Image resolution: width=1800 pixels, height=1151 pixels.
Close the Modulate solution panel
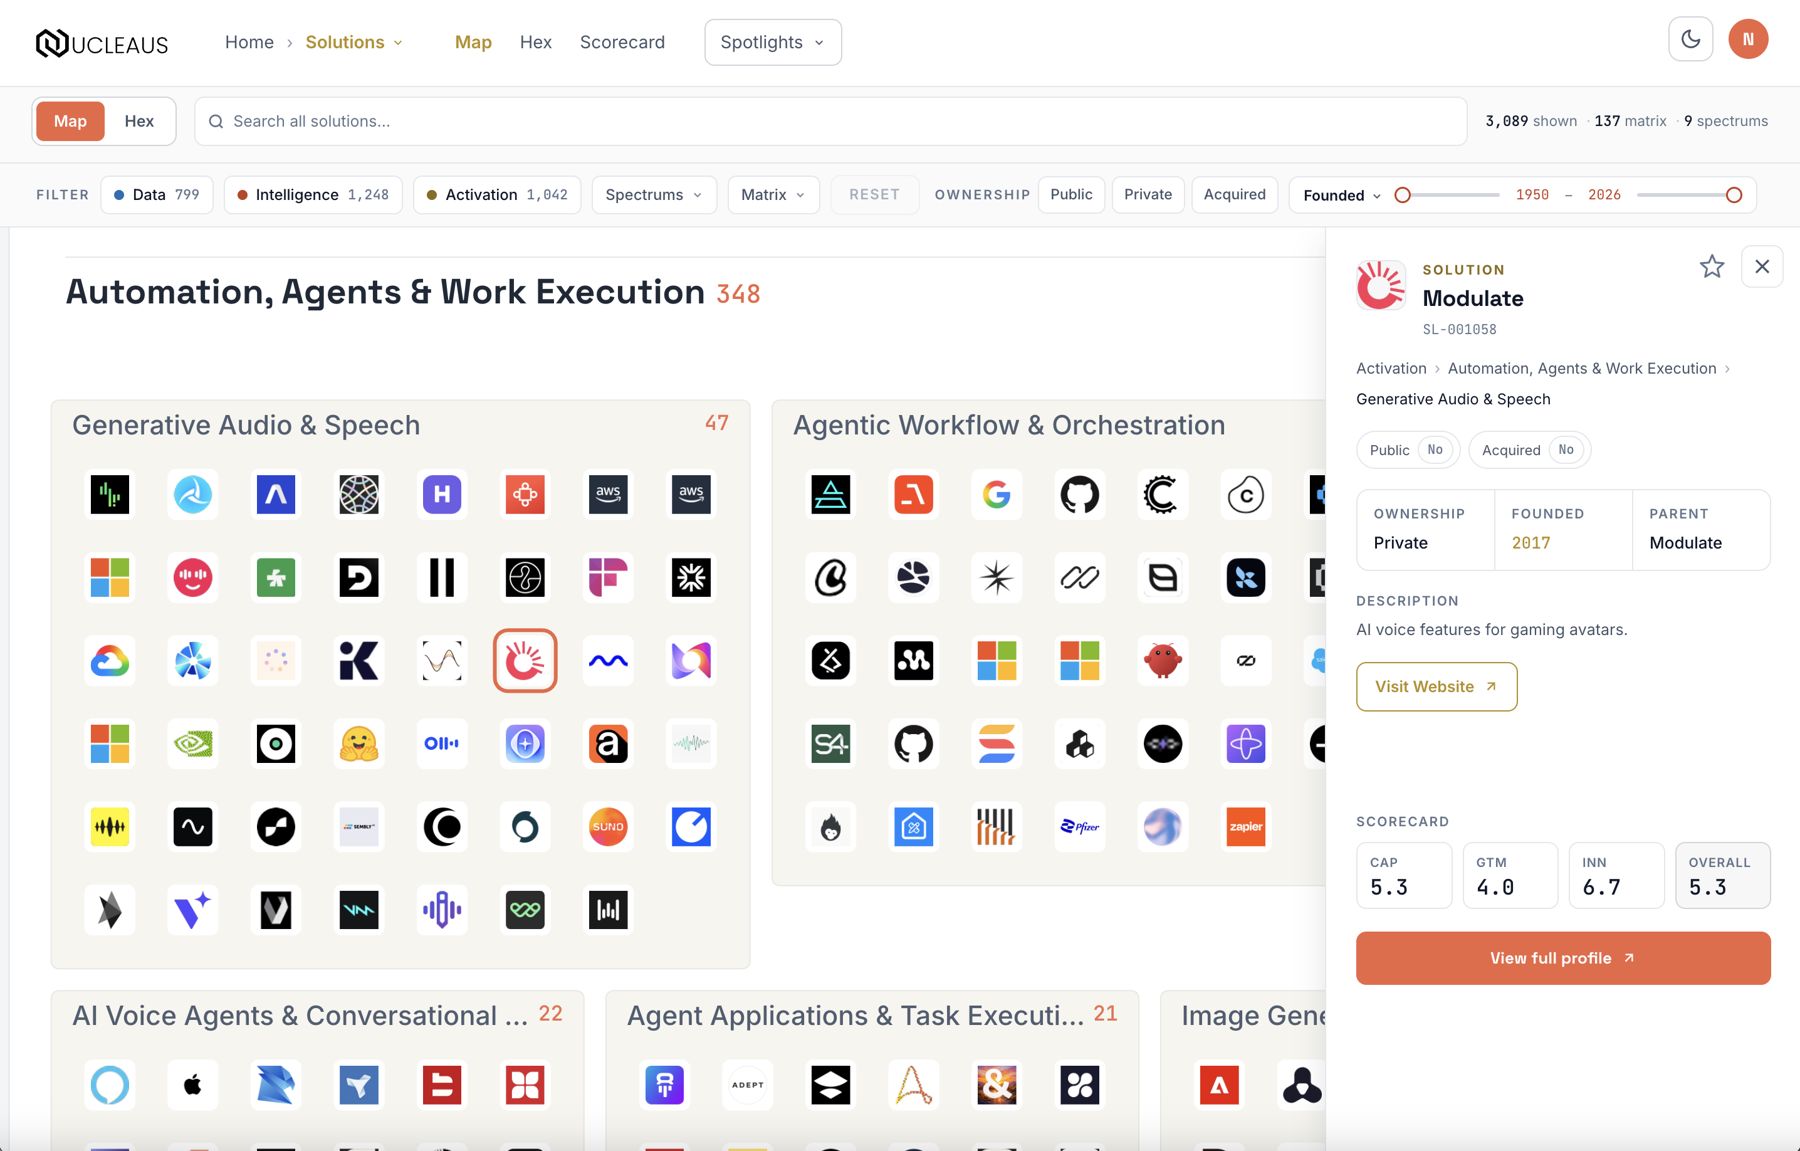pos(1762,266)
